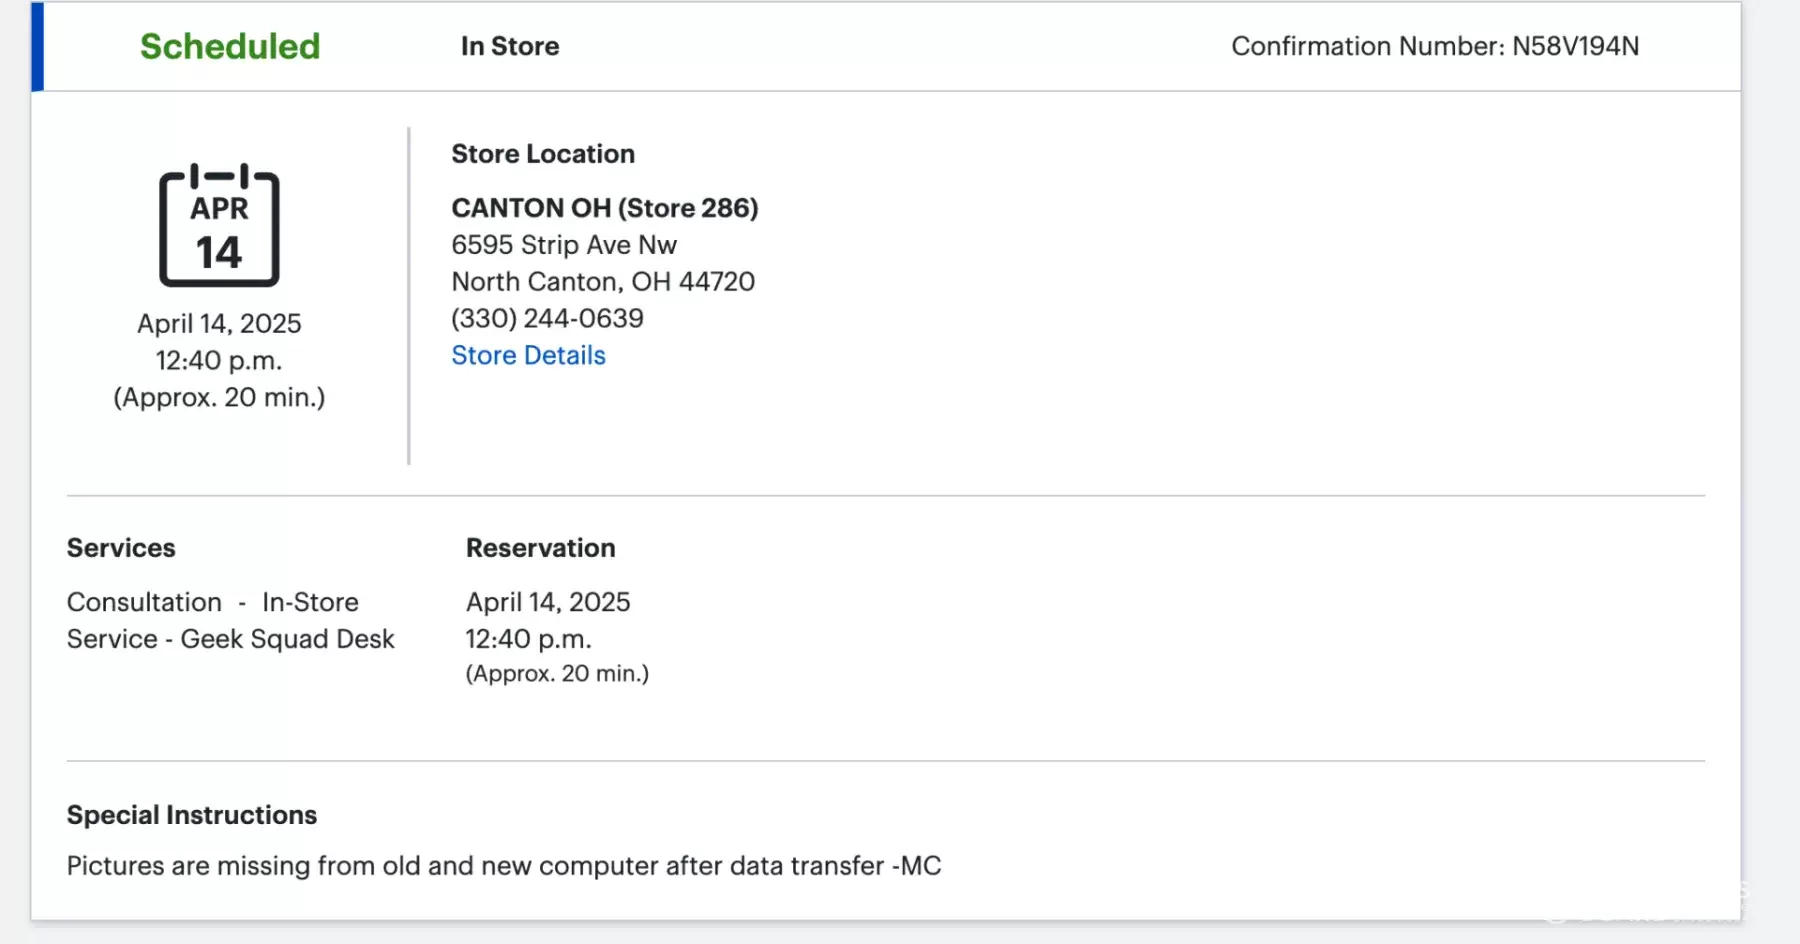Screen dimensions: 1800x944
Task: Click the date text below the calendar icon
Action: tap(219, 324)
